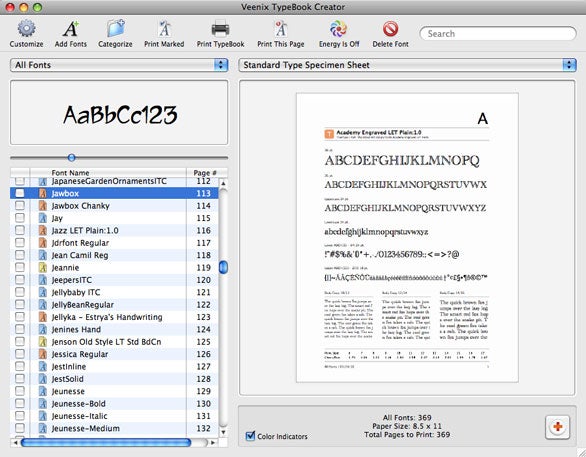586x457 pixels.
Task: Open the All Fonts dropdown
Action: pos(119,65)
